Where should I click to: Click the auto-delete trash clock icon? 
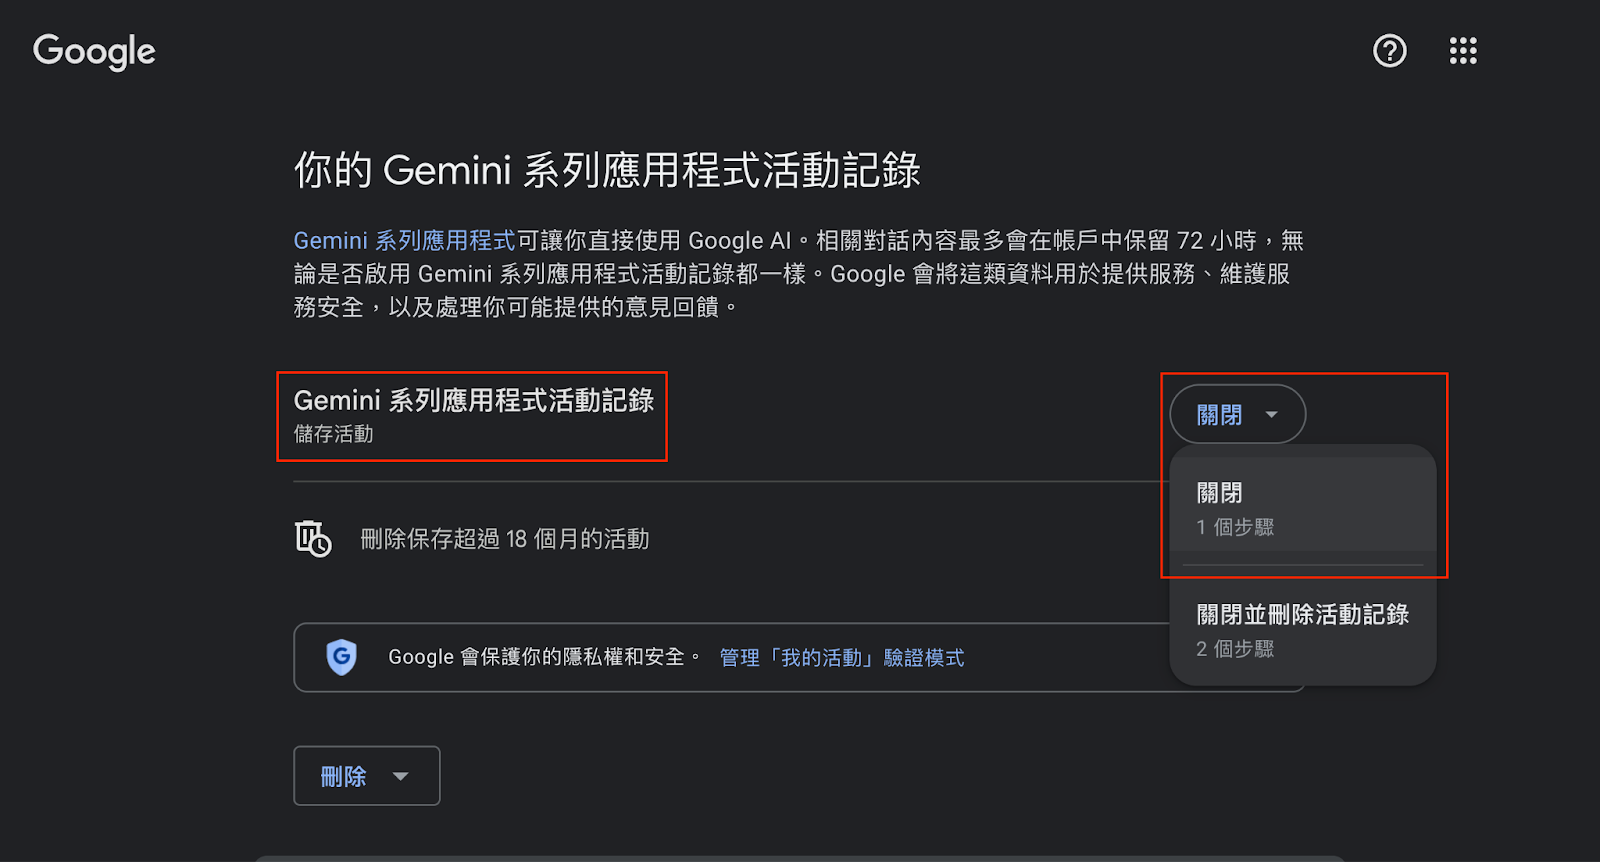point(313,539)
